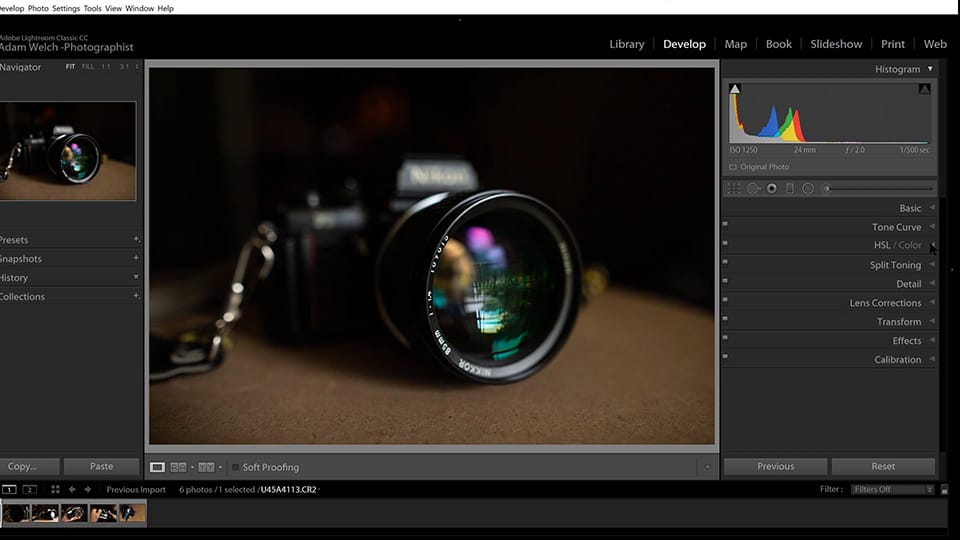960x540 pixels.
Task: Click the Copy... button
Action: [x=29, y=467]
